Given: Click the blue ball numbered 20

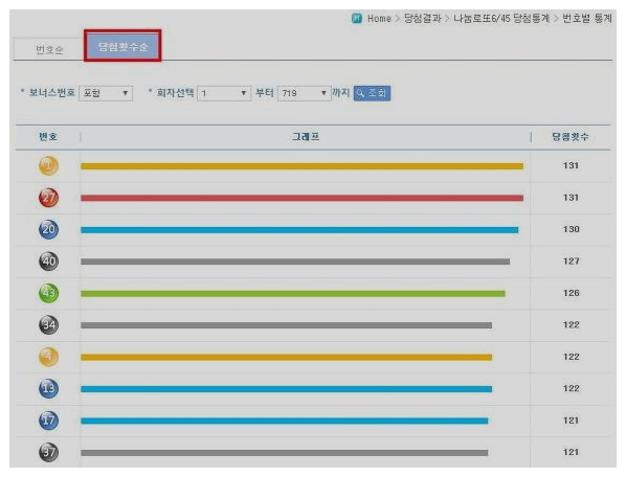Looking at the screenshot, I should (49, 230).
